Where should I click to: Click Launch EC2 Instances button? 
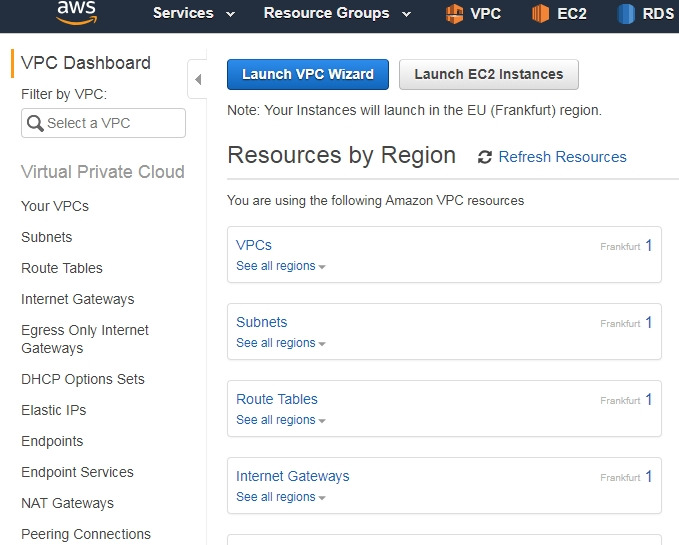click(489, 74)
